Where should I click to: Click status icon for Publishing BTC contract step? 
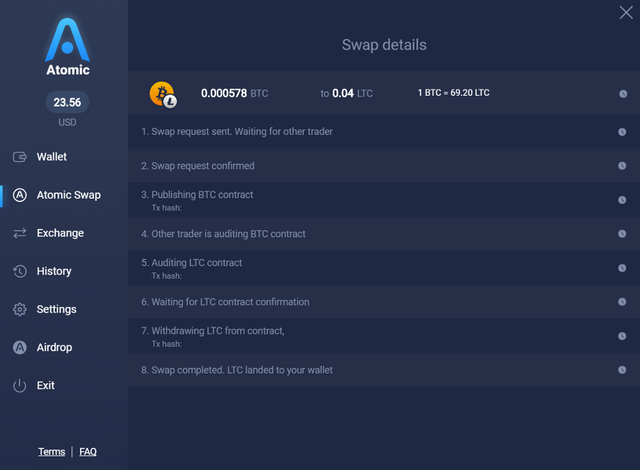pos(622,199)
